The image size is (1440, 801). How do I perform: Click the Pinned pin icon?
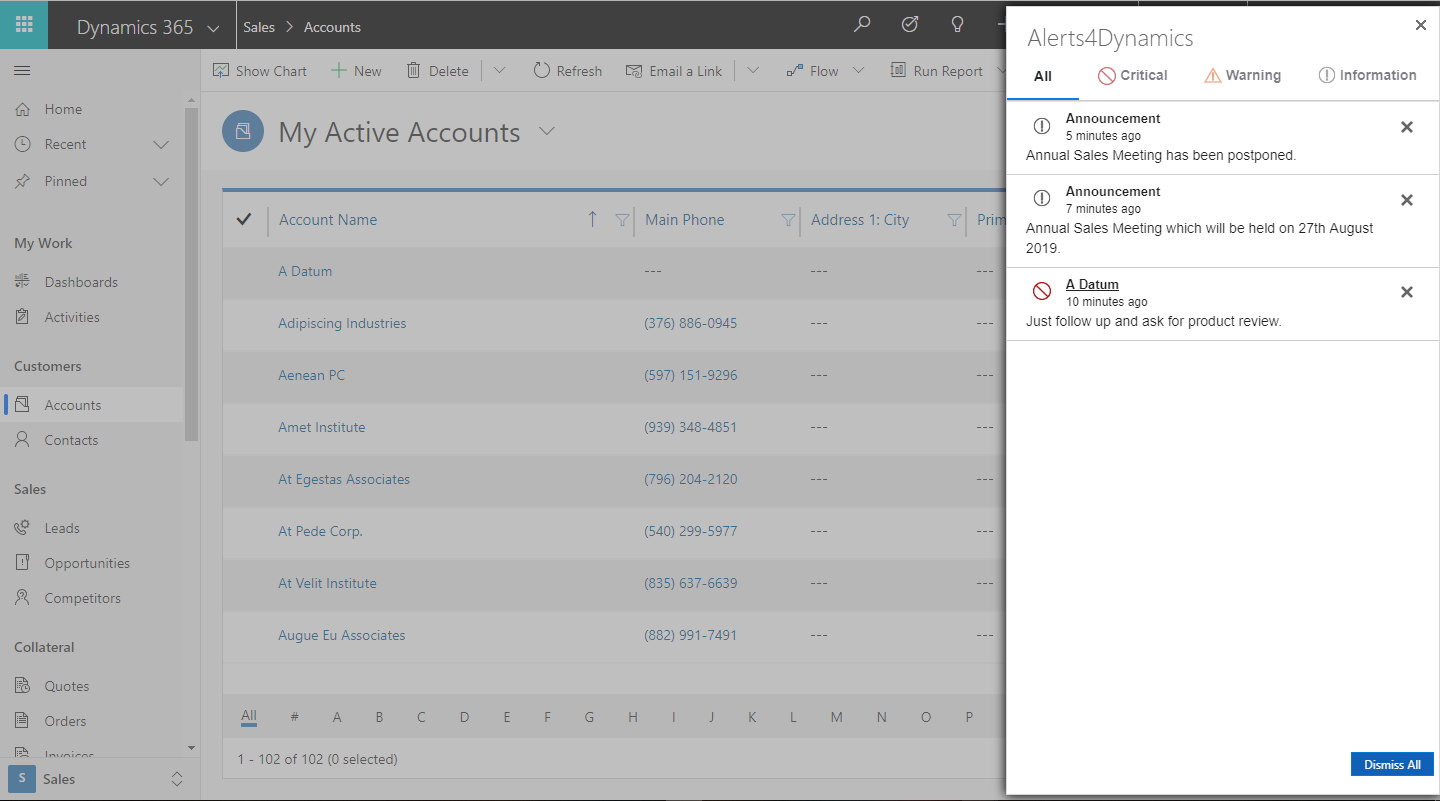click(x=23, y=181)
